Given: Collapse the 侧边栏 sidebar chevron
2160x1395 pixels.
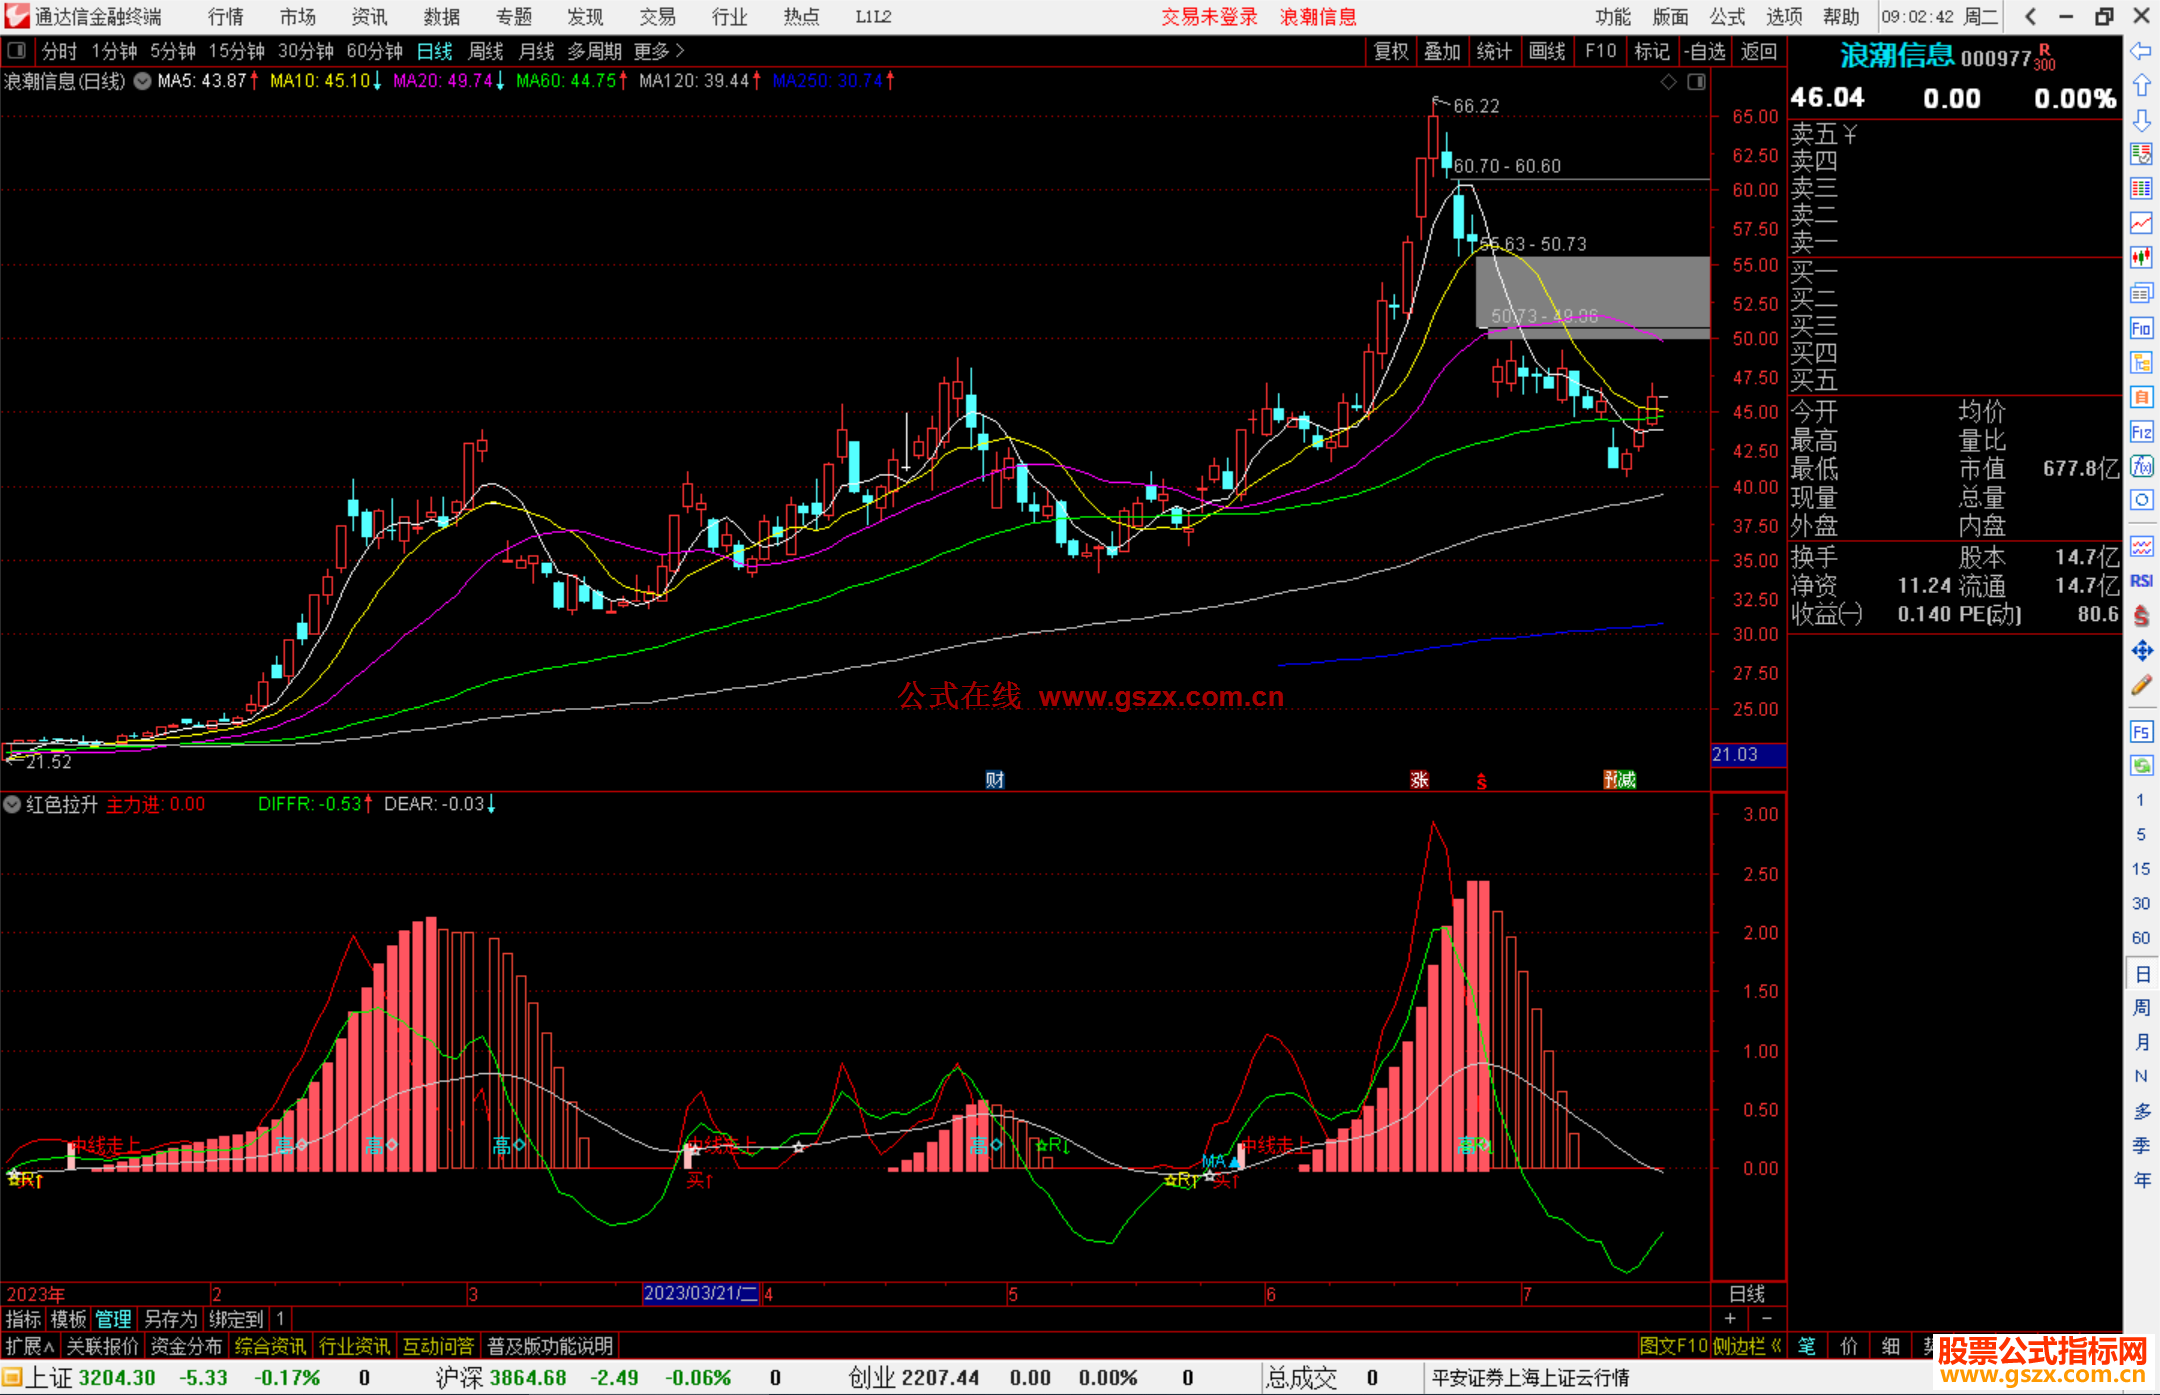Looking at the screenshot, I should 1776,1347.
